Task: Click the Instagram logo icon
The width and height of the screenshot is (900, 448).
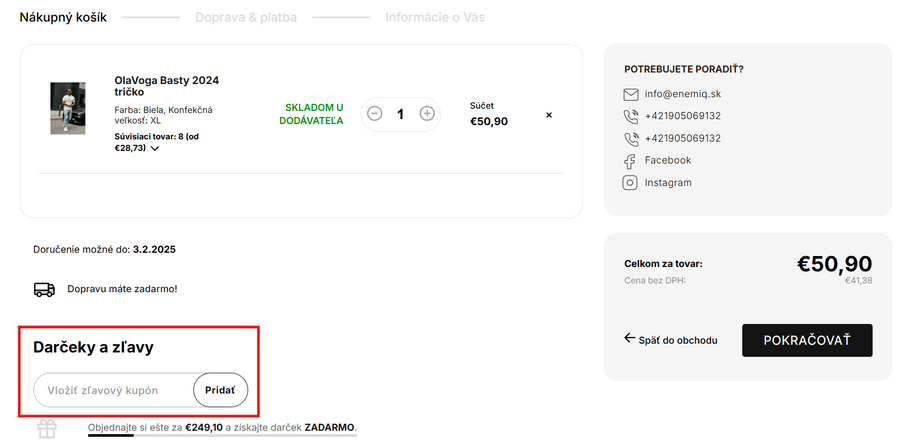Action: [631, 183]
